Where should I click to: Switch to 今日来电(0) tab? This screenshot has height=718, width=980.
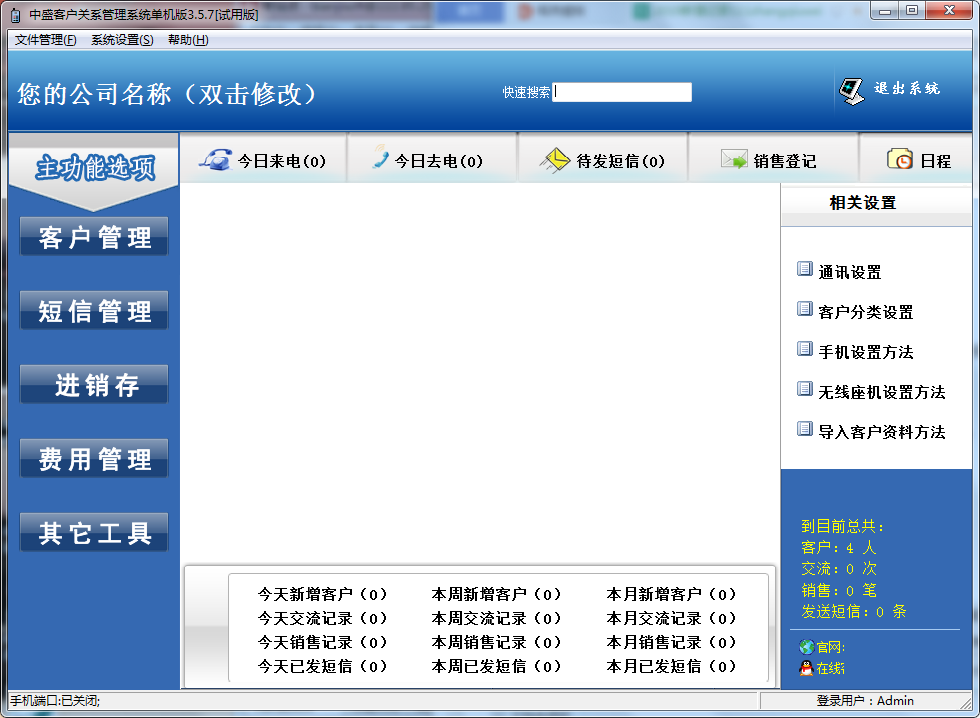pos(263,159)
